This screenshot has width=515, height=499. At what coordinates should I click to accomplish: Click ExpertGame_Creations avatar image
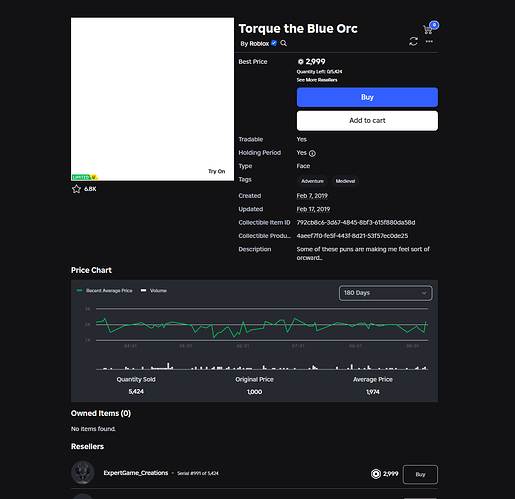coord(83,473)
